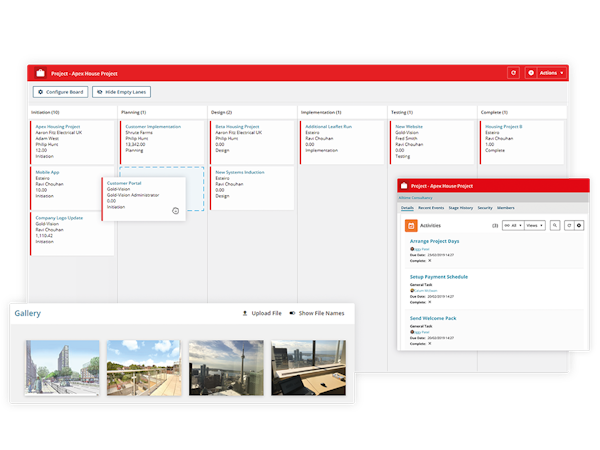The image size is (600, 450).
Task: Expand the Views dropdown
Action: point(534,226)
